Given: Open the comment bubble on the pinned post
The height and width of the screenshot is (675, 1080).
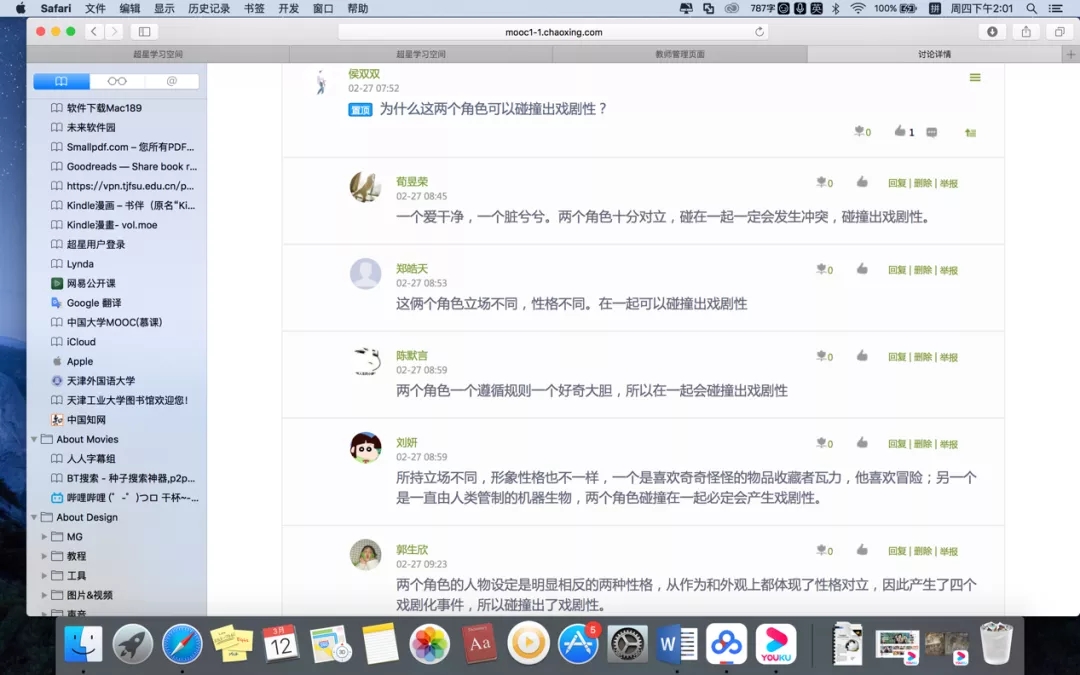Looking at the screenshot, I should click(932, 132).
